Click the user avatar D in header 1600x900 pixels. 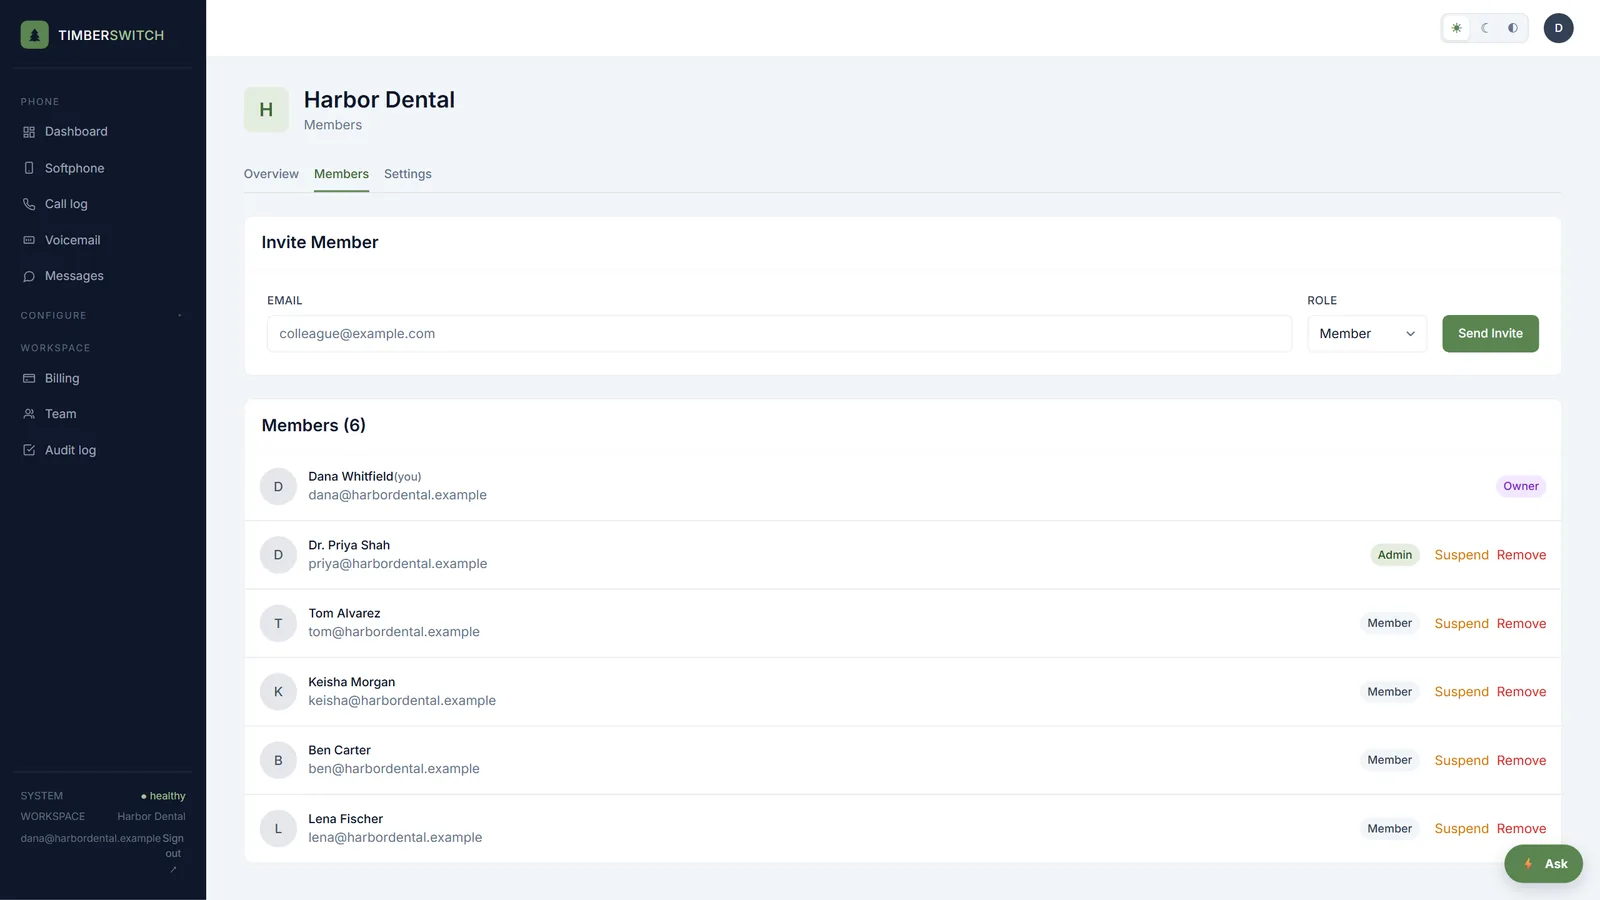(x=1558, y=28)
